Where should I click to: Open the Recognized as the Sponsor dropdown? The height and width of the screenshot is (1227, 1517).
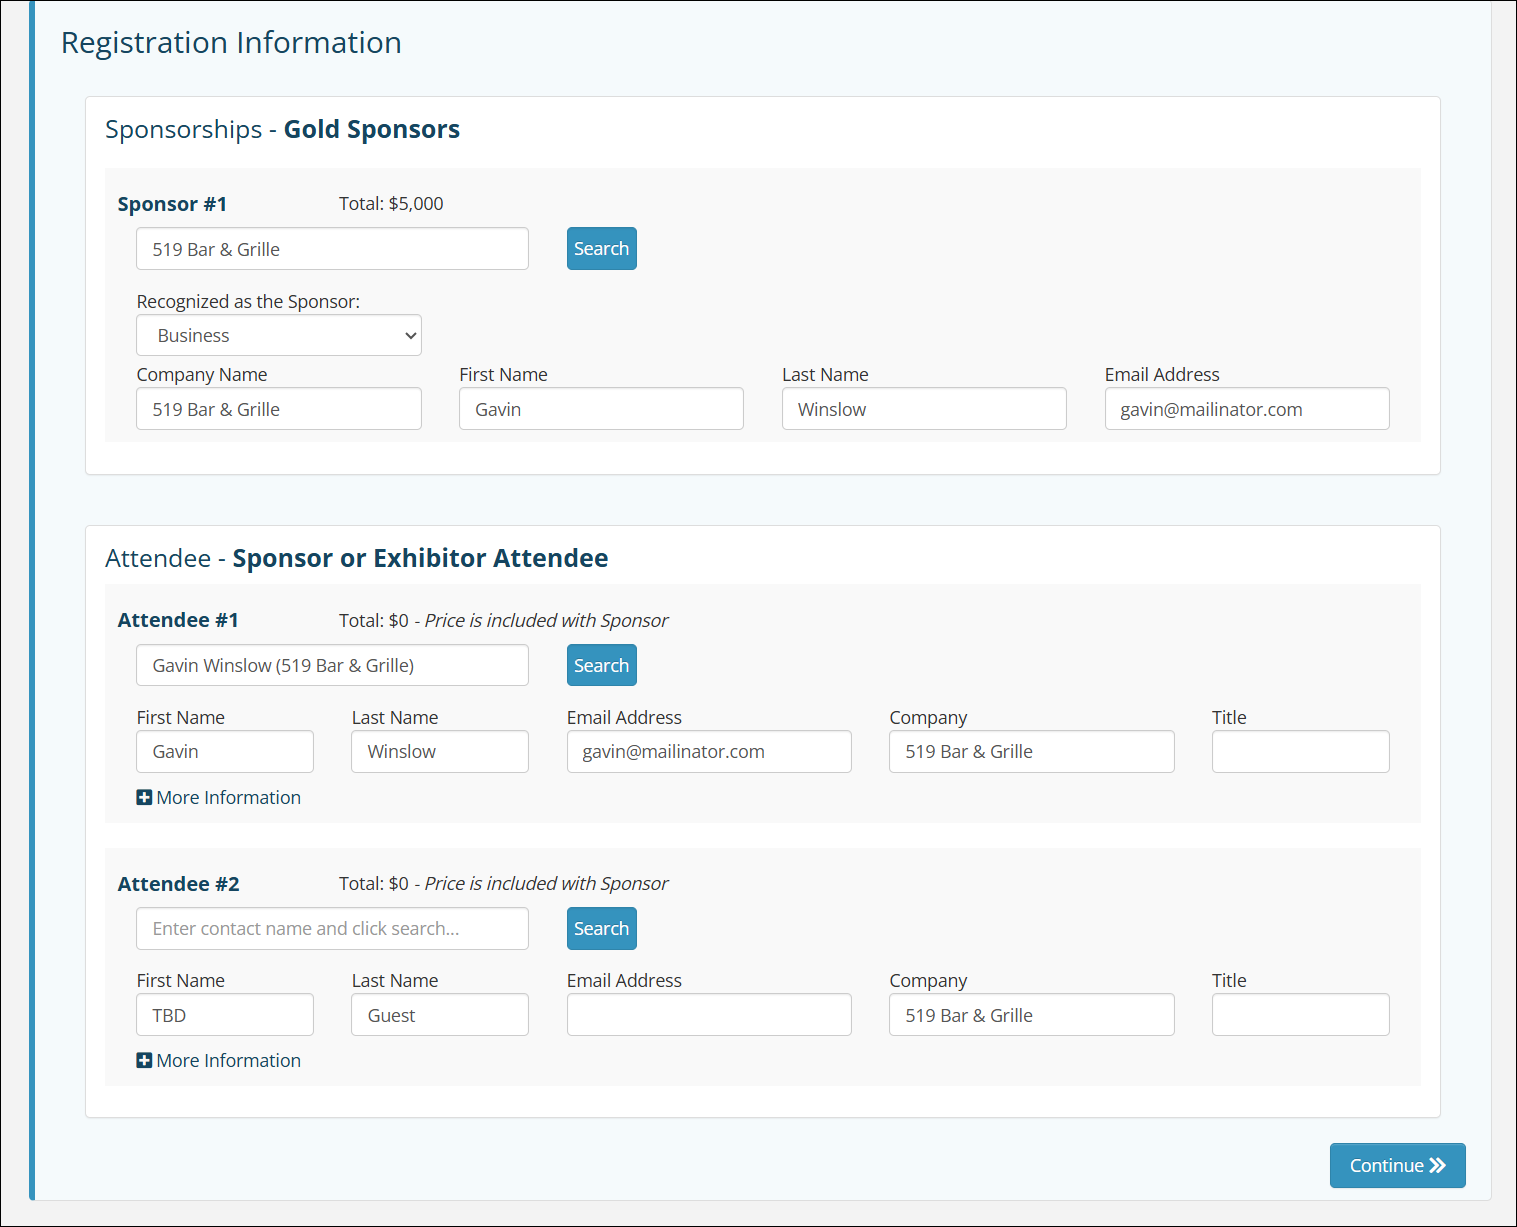[x=279, y=336]
